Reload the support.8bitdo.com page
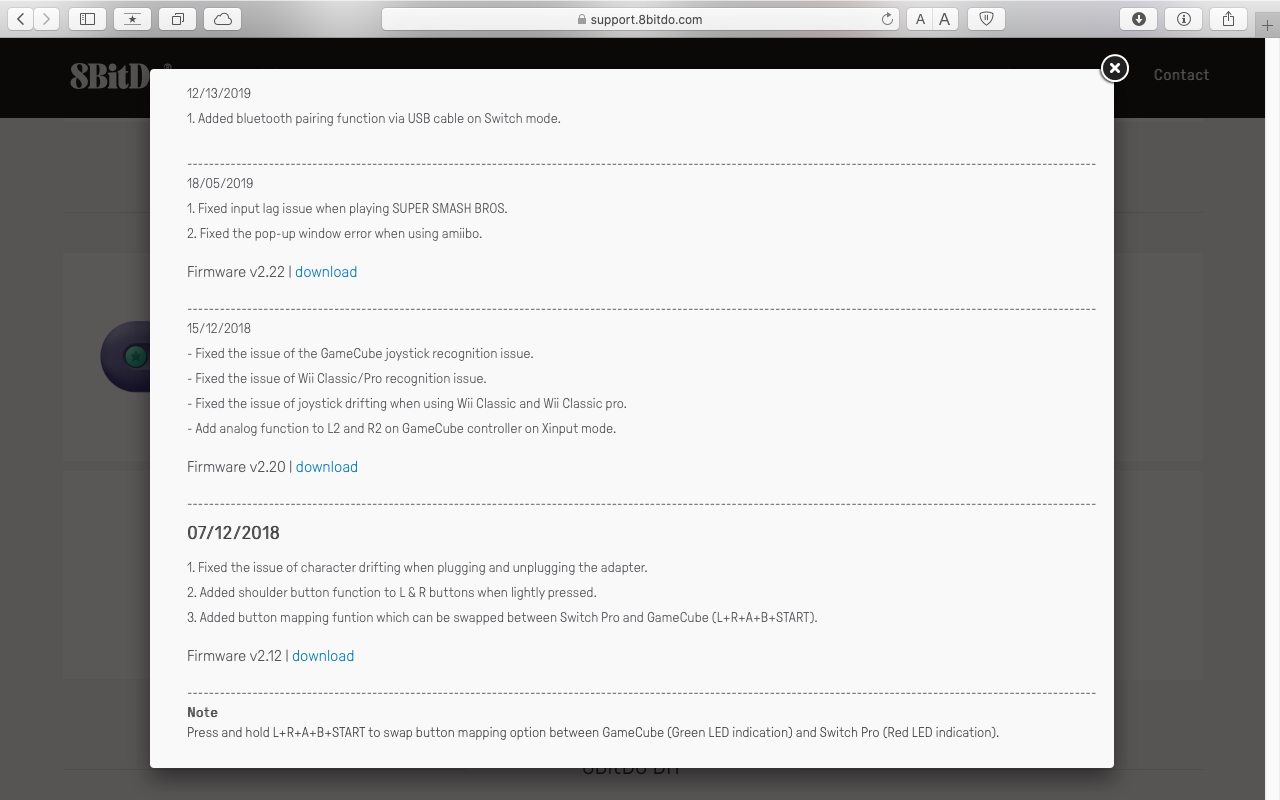 coord(887,19)
